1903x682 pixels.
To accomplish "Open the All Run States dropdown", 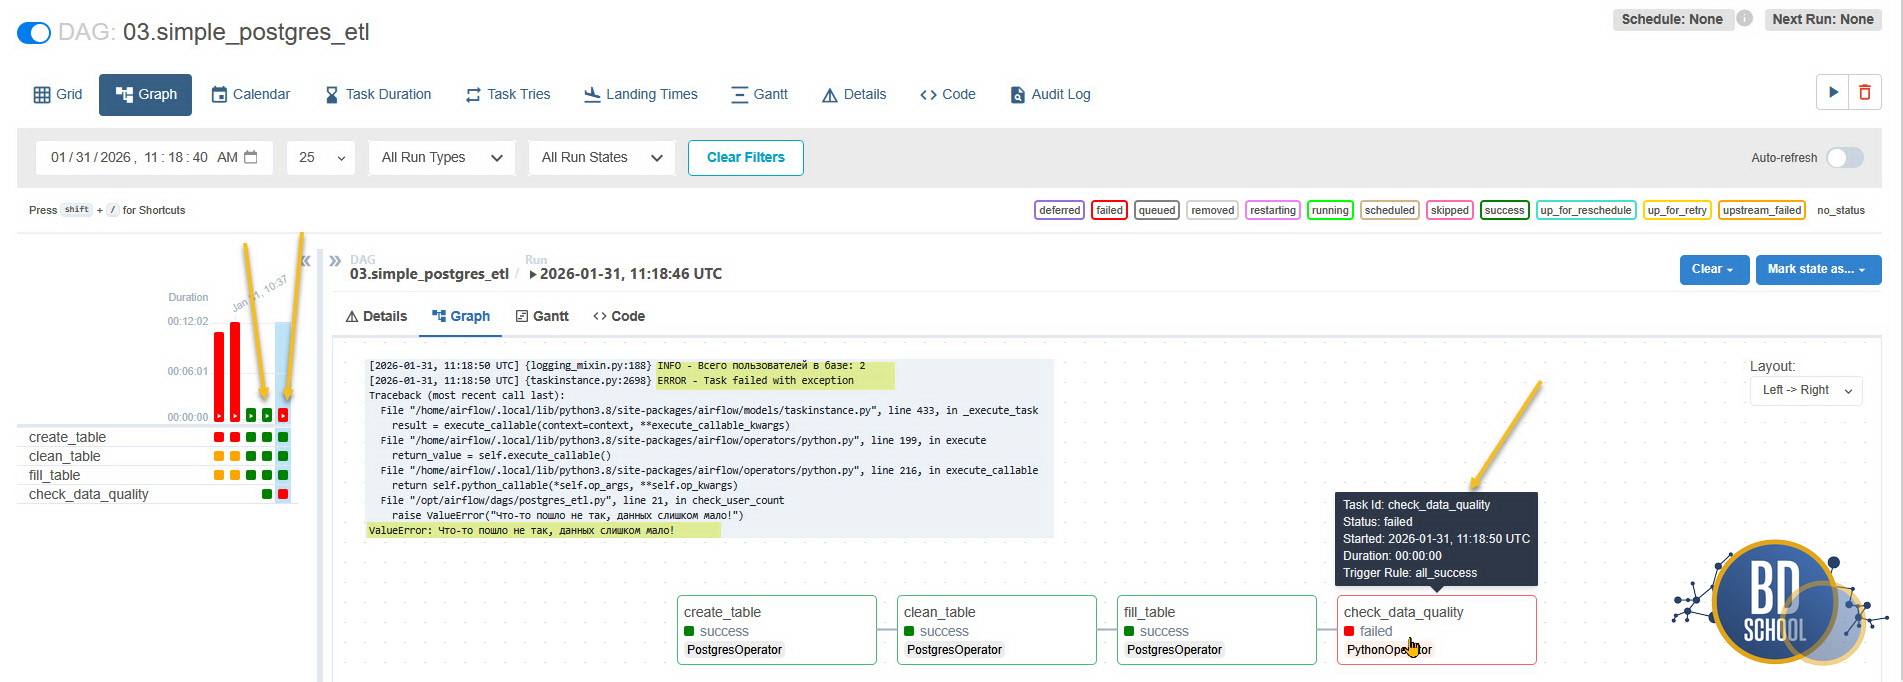I will coord(602,157).
